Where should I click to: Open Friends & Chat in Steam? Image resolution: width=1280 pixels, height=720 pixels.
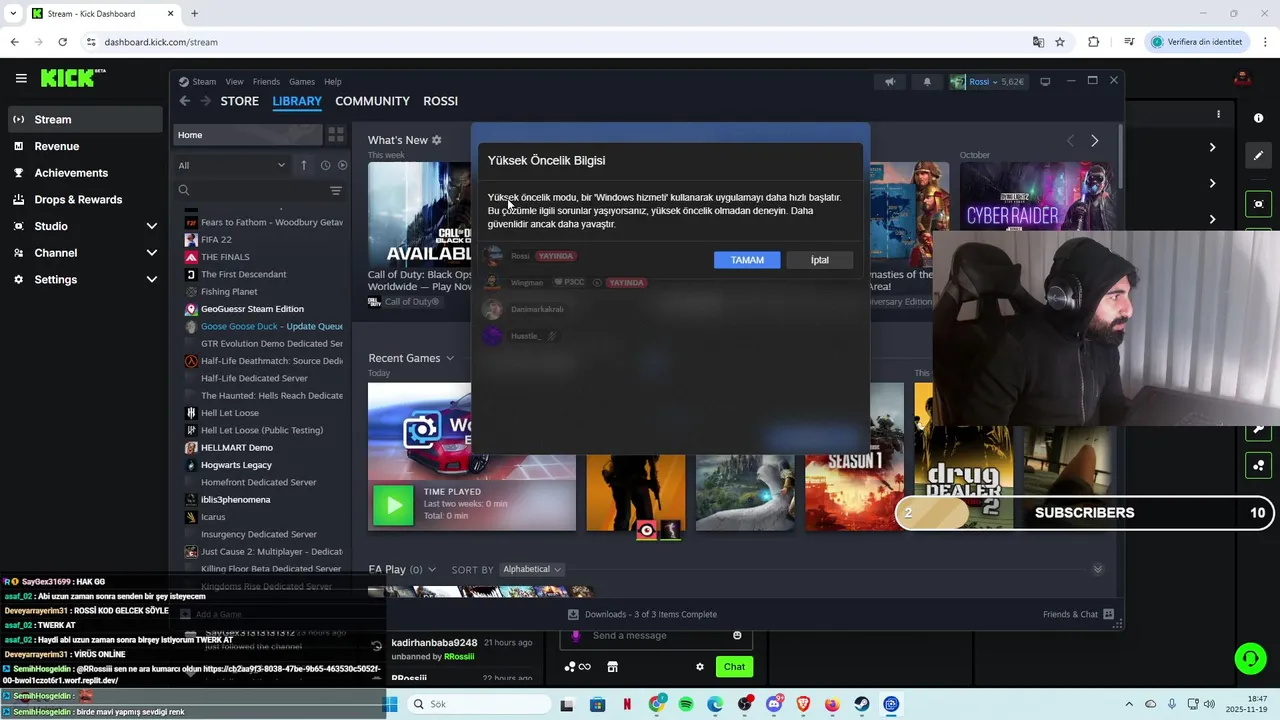1078,614
